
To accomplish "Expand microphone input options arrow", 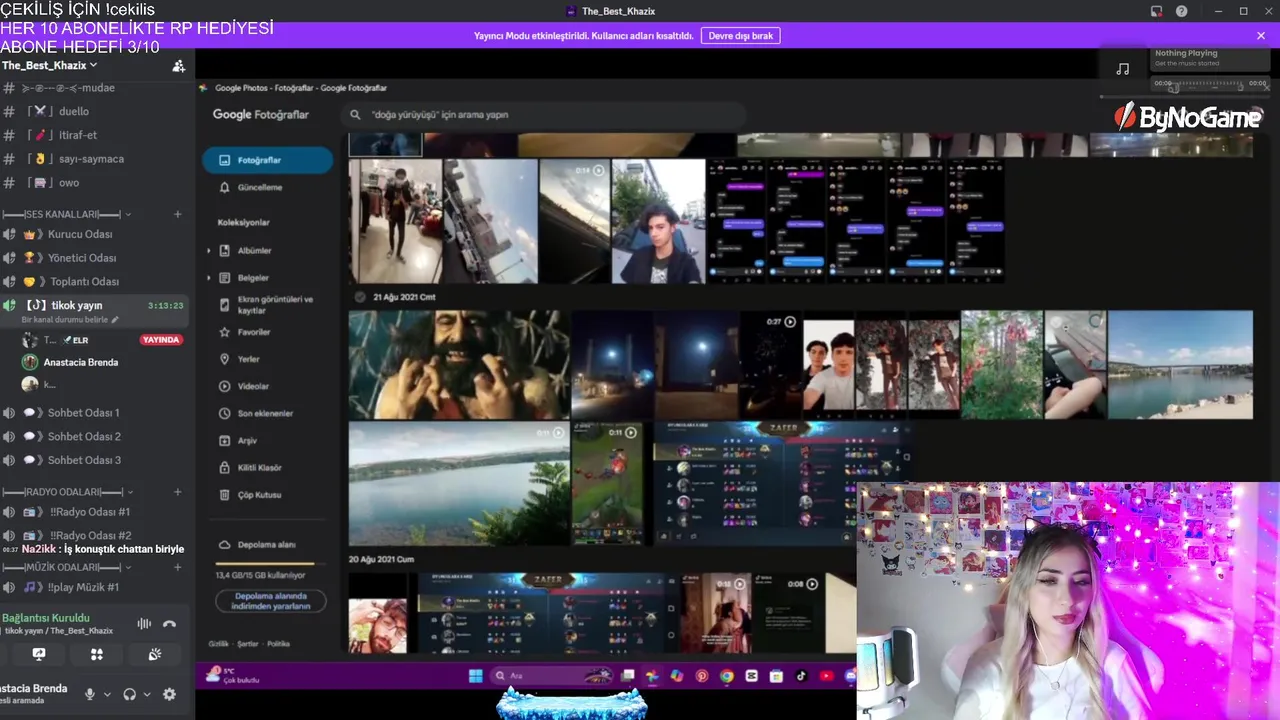I will [x=106, y=694].
